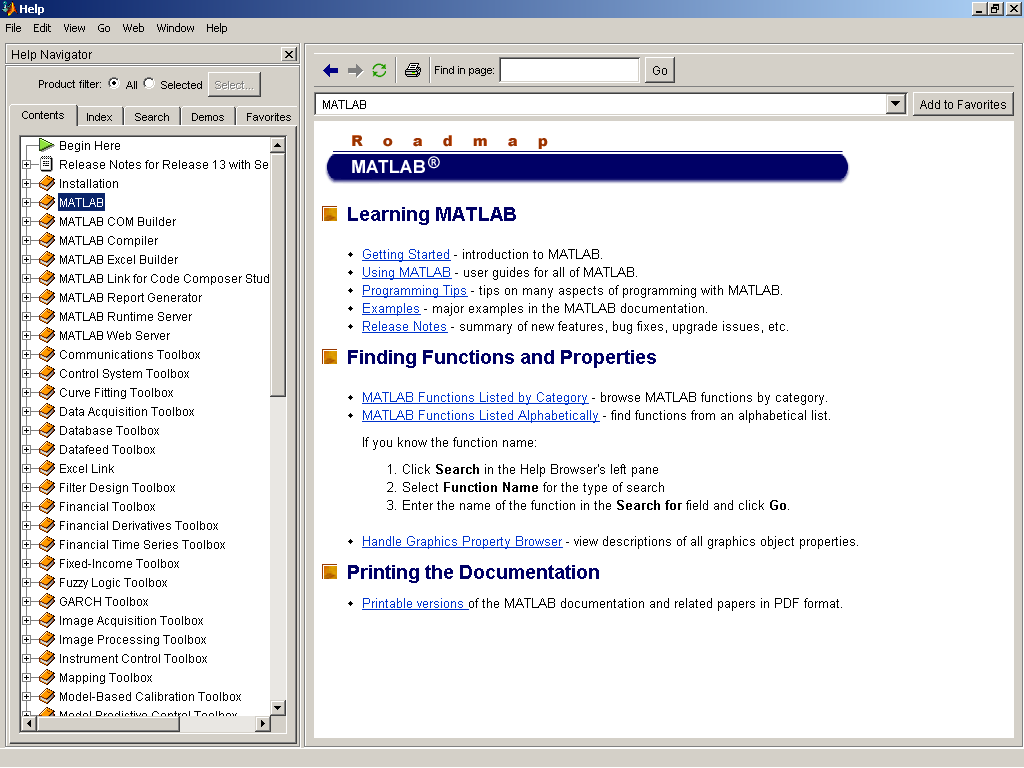This screenshot has width=1024, height=768.
Task: Open the Go menu
Action: (104, 28)
